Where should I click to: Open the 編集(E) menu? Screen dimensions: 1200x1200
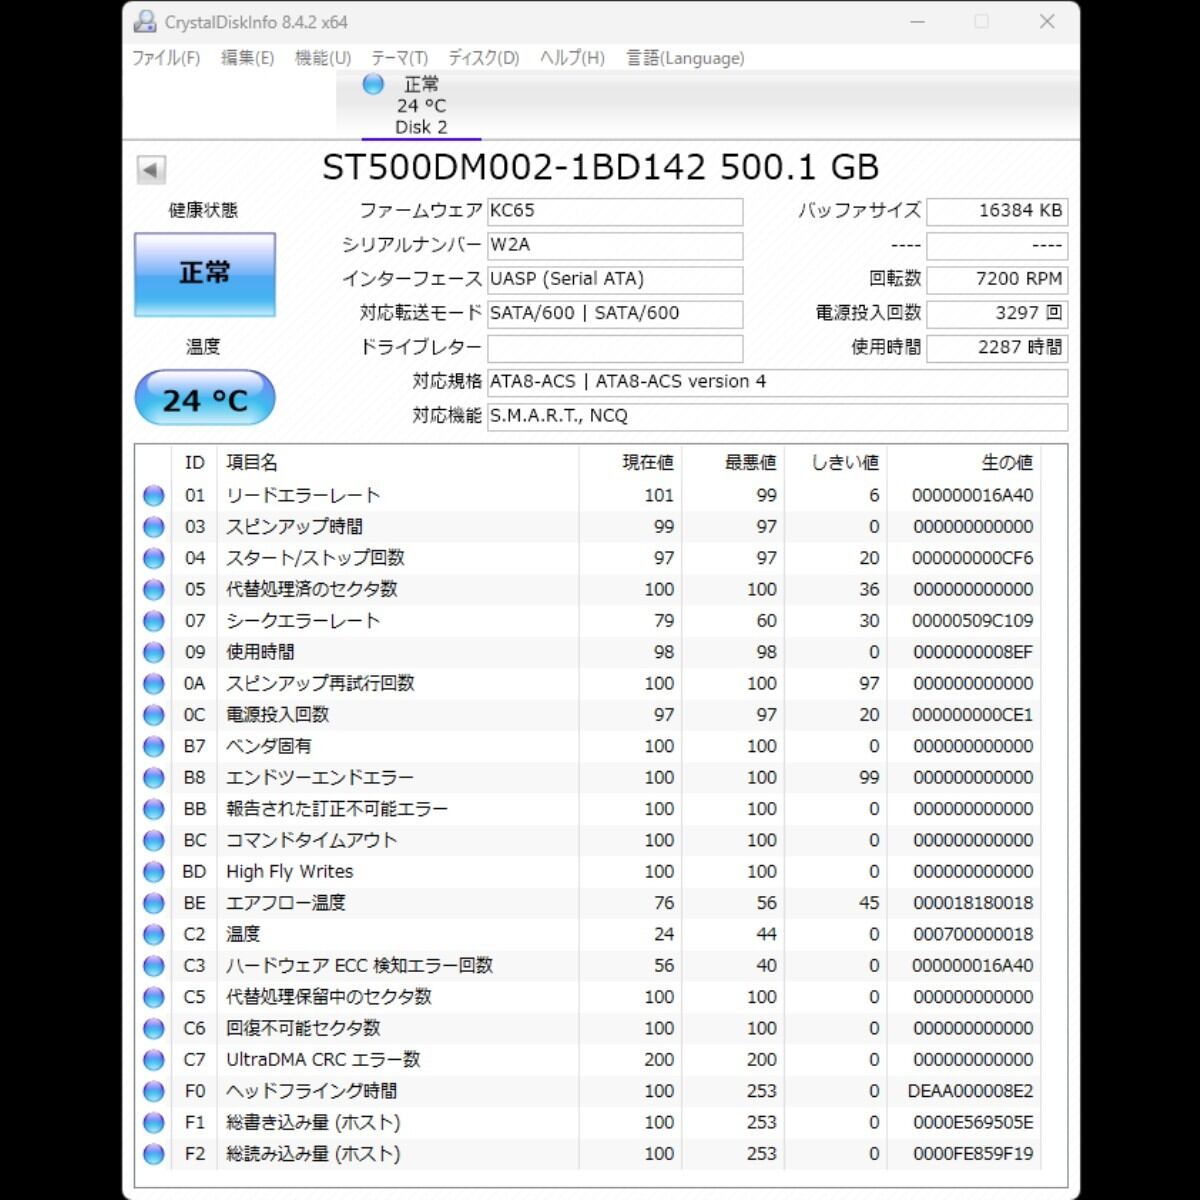click(x=247, y=58)
